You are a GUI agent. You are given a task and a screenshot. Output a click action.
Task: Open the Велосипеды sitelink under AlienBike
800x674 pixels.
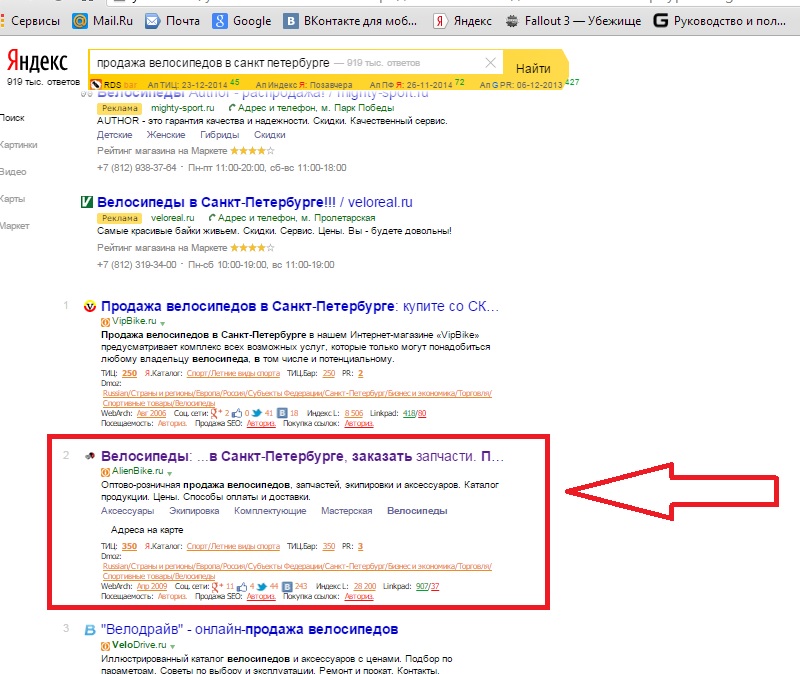417,511
